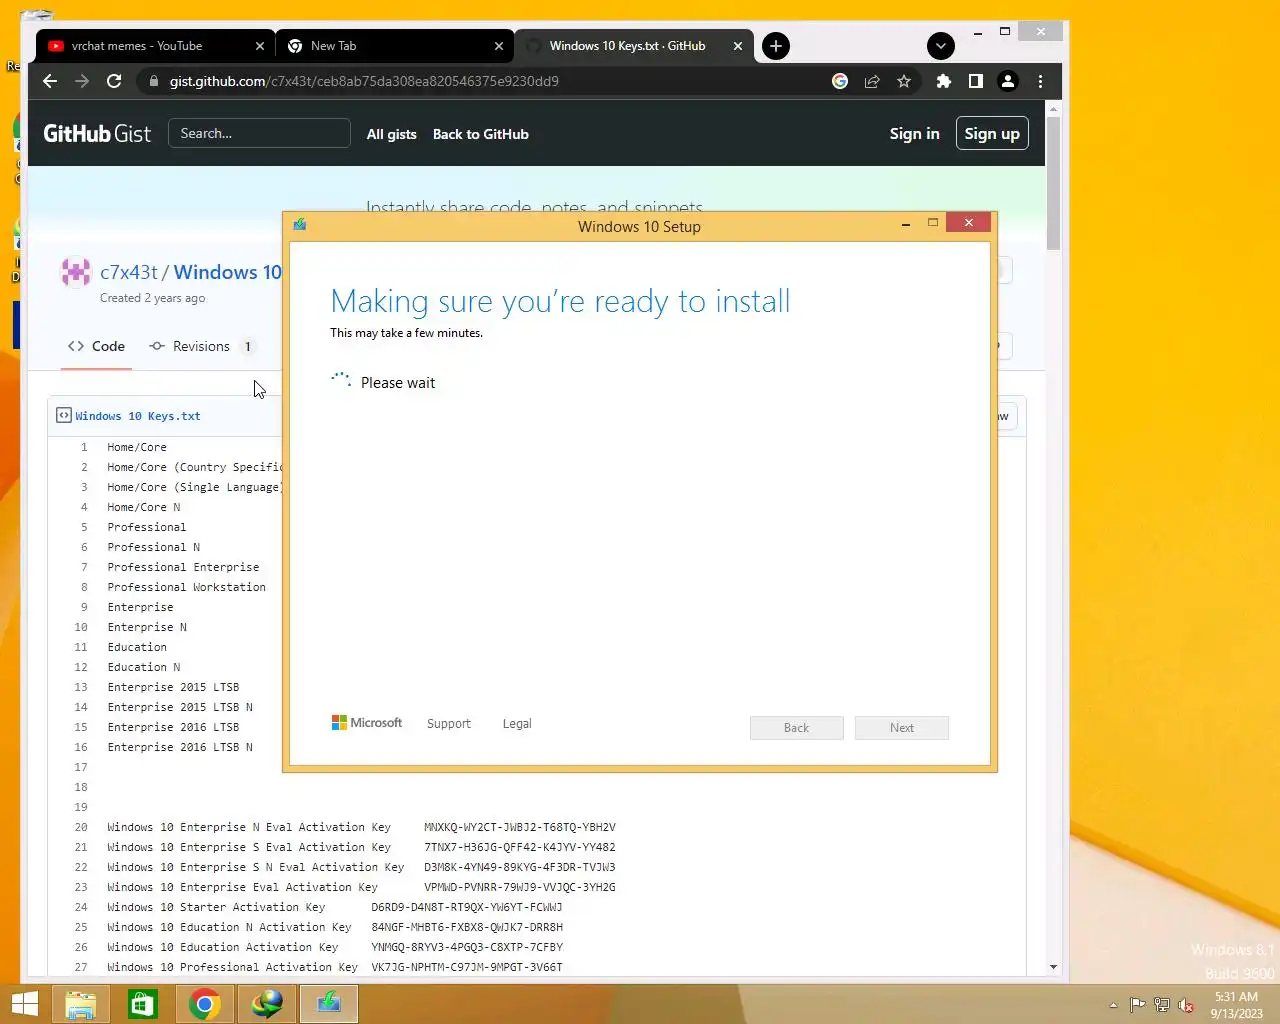Click the GitHub Gist logo
This screenshot has width=1280, height=1024.
click(x=97, y=133)
